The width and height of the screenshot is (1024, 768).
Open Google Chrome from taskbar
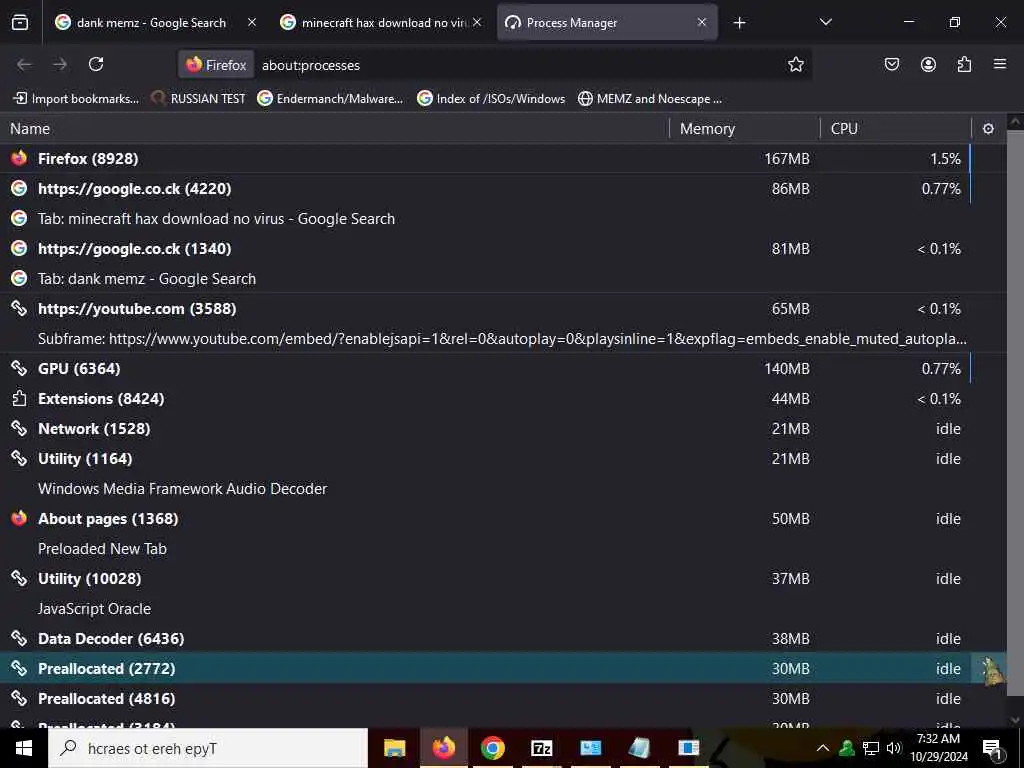tap(492, 748)
